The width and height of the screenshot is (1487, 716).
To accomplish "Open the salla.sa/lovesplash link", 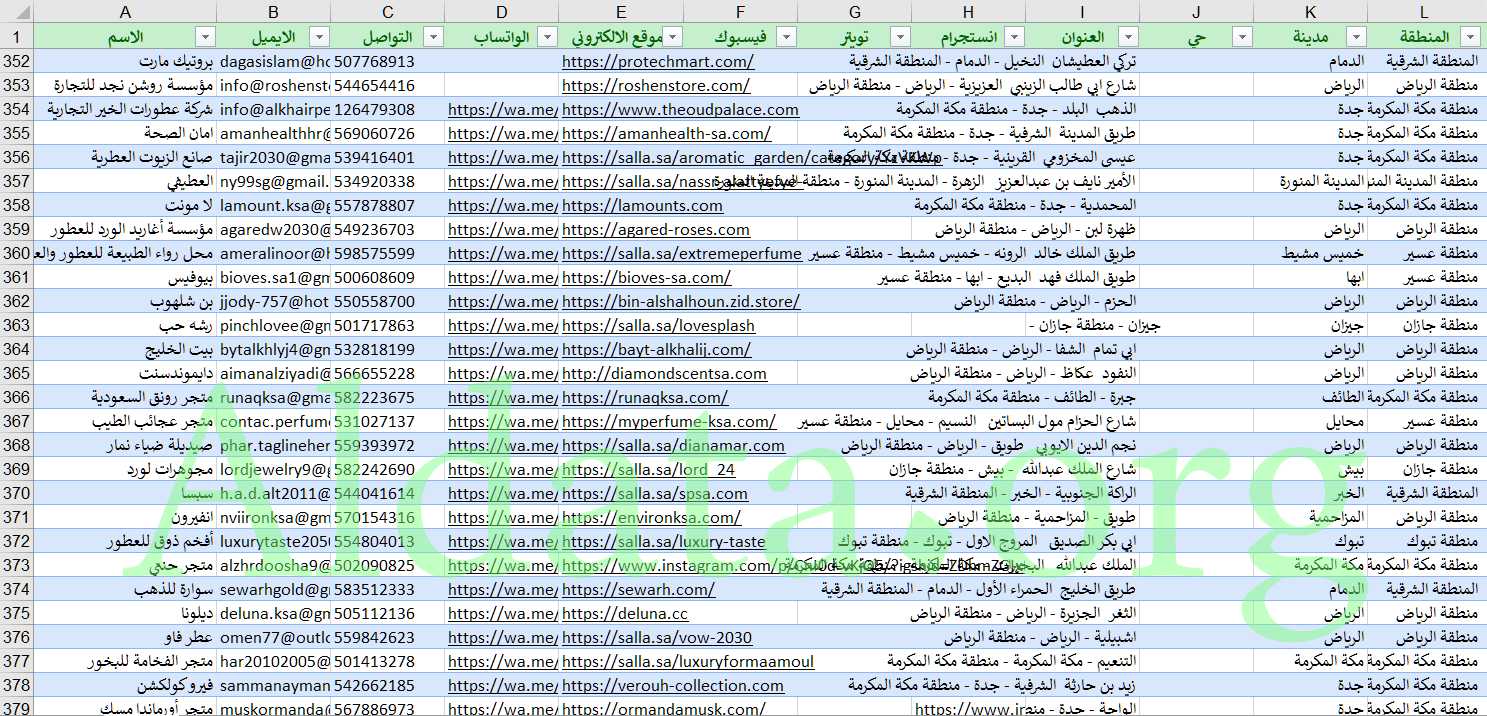I will point(658,325).
